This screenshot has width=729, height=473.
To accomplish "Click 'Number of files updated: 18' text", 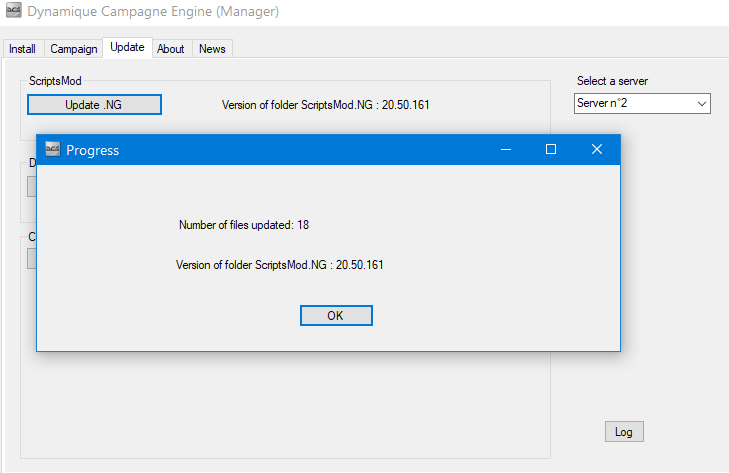I will tap(244, 225).
